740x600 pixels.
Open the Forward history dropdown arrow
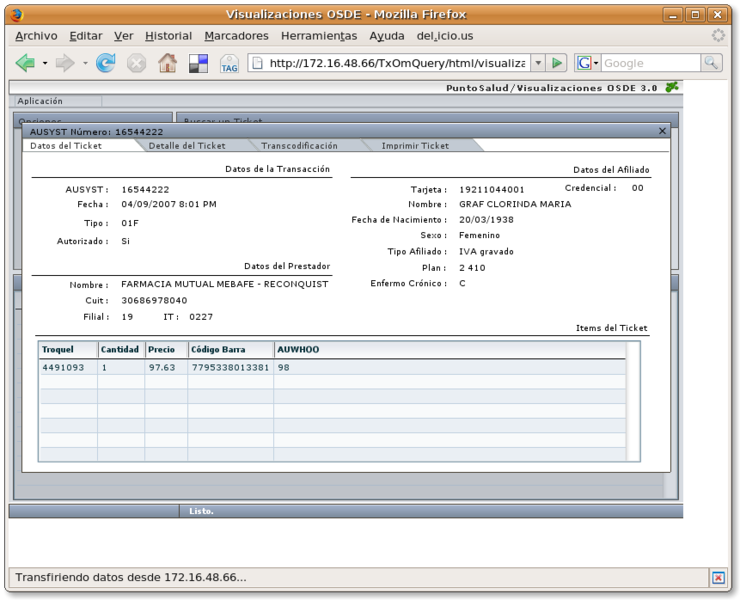point(85,63)
